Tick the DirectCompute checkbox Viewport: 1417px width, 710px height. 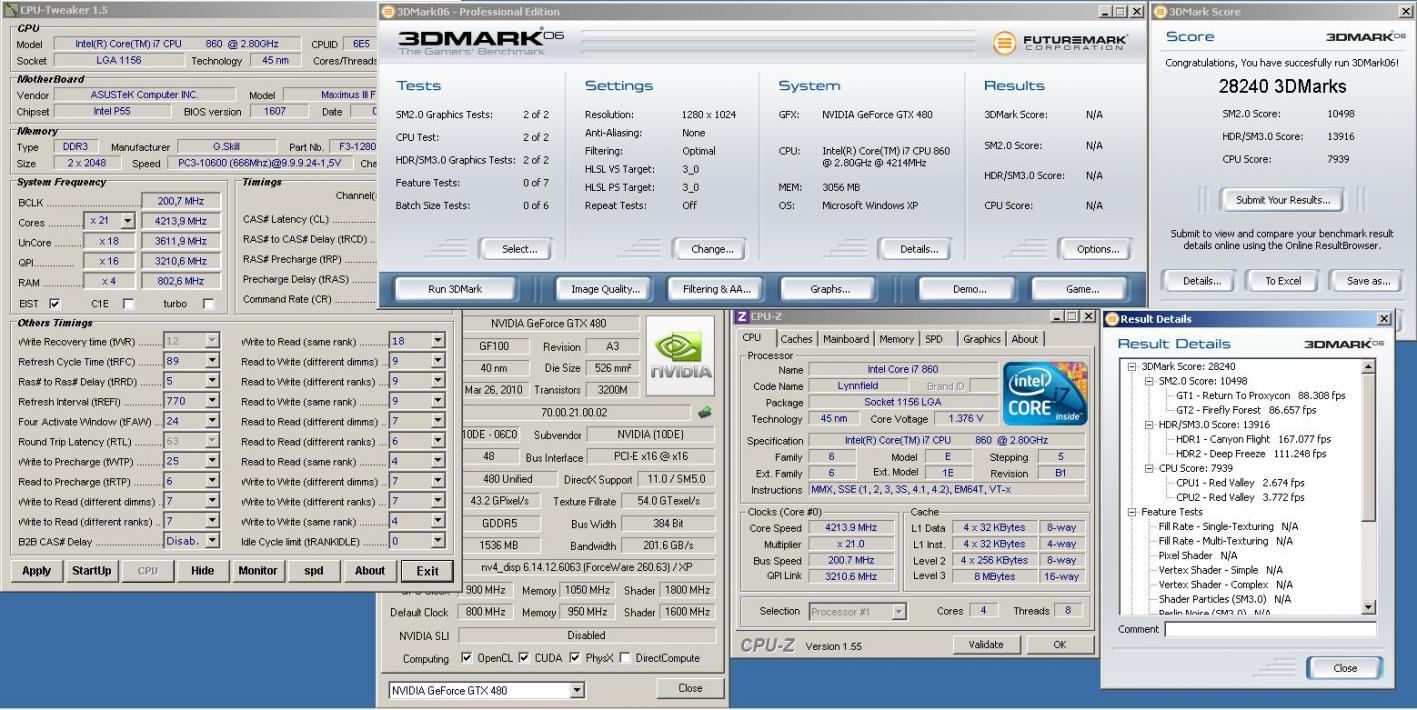[x=625, y=658]
